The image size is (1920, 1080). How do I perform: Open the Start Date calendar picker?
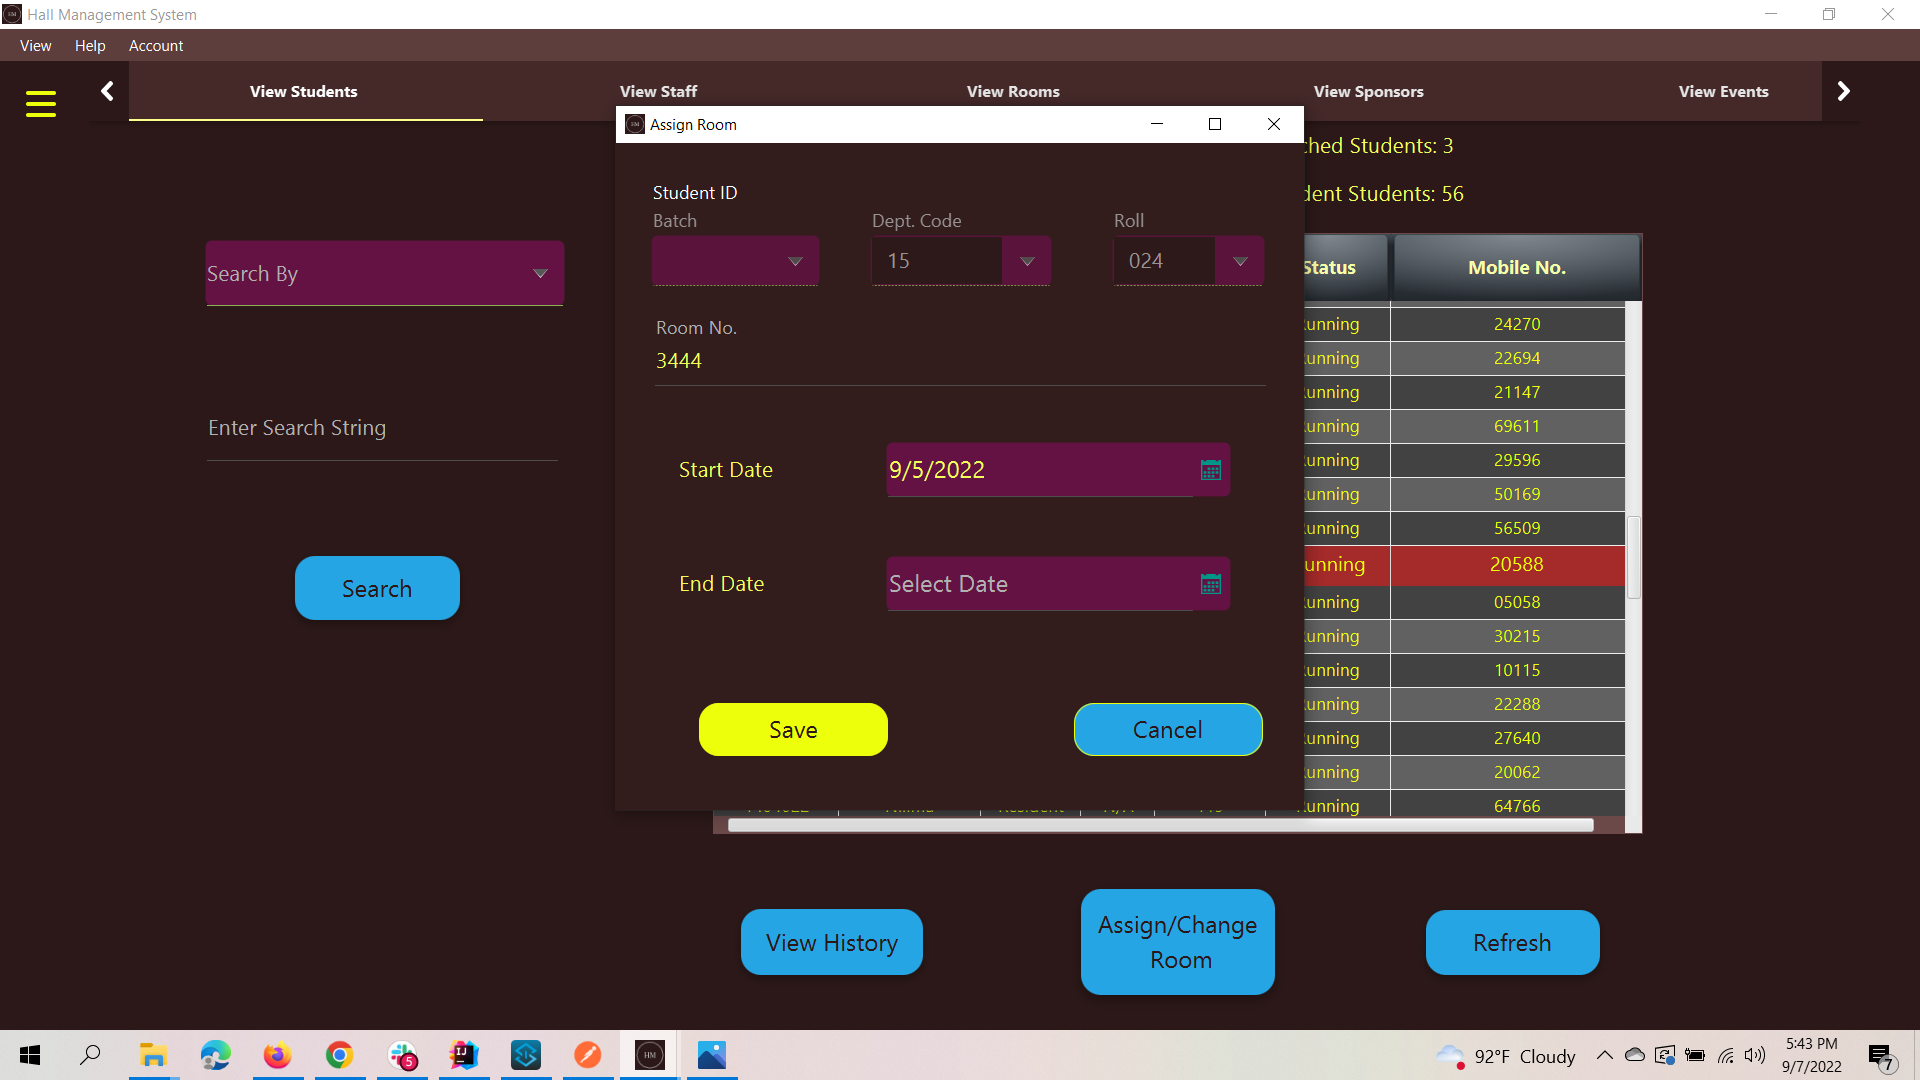pyautogui.click(x=1211, y=470)
